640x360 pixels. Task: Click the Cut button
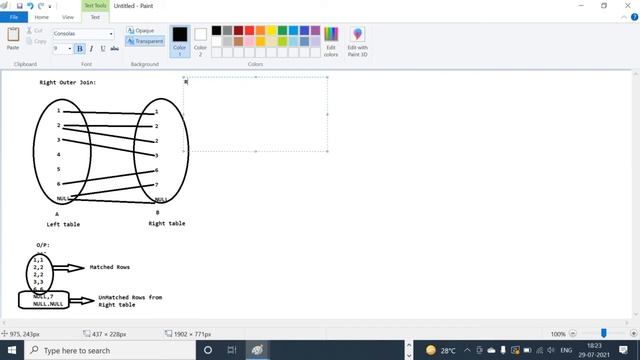[34, 31]
